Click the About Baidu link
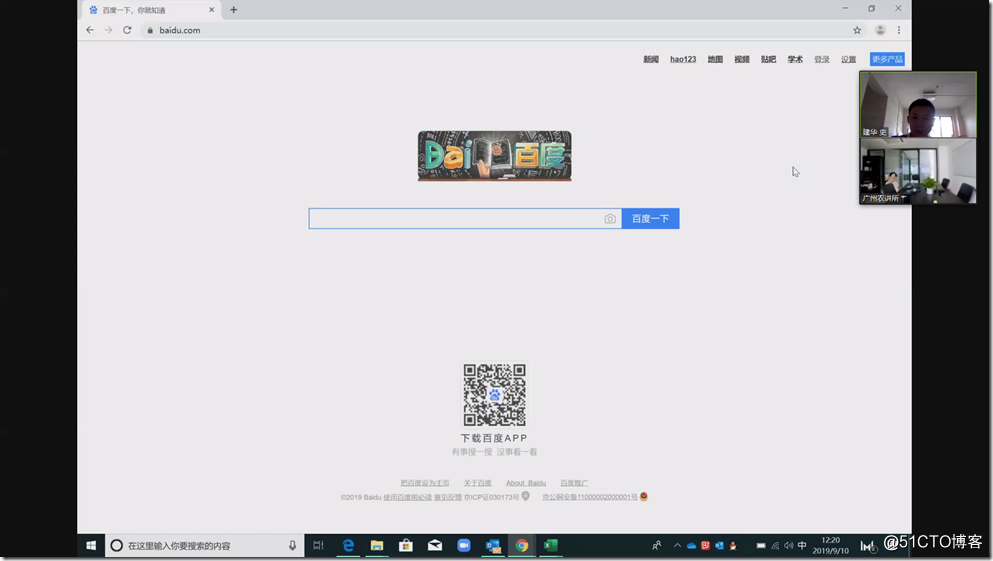The image size is (993, 561). pos(526,483)
